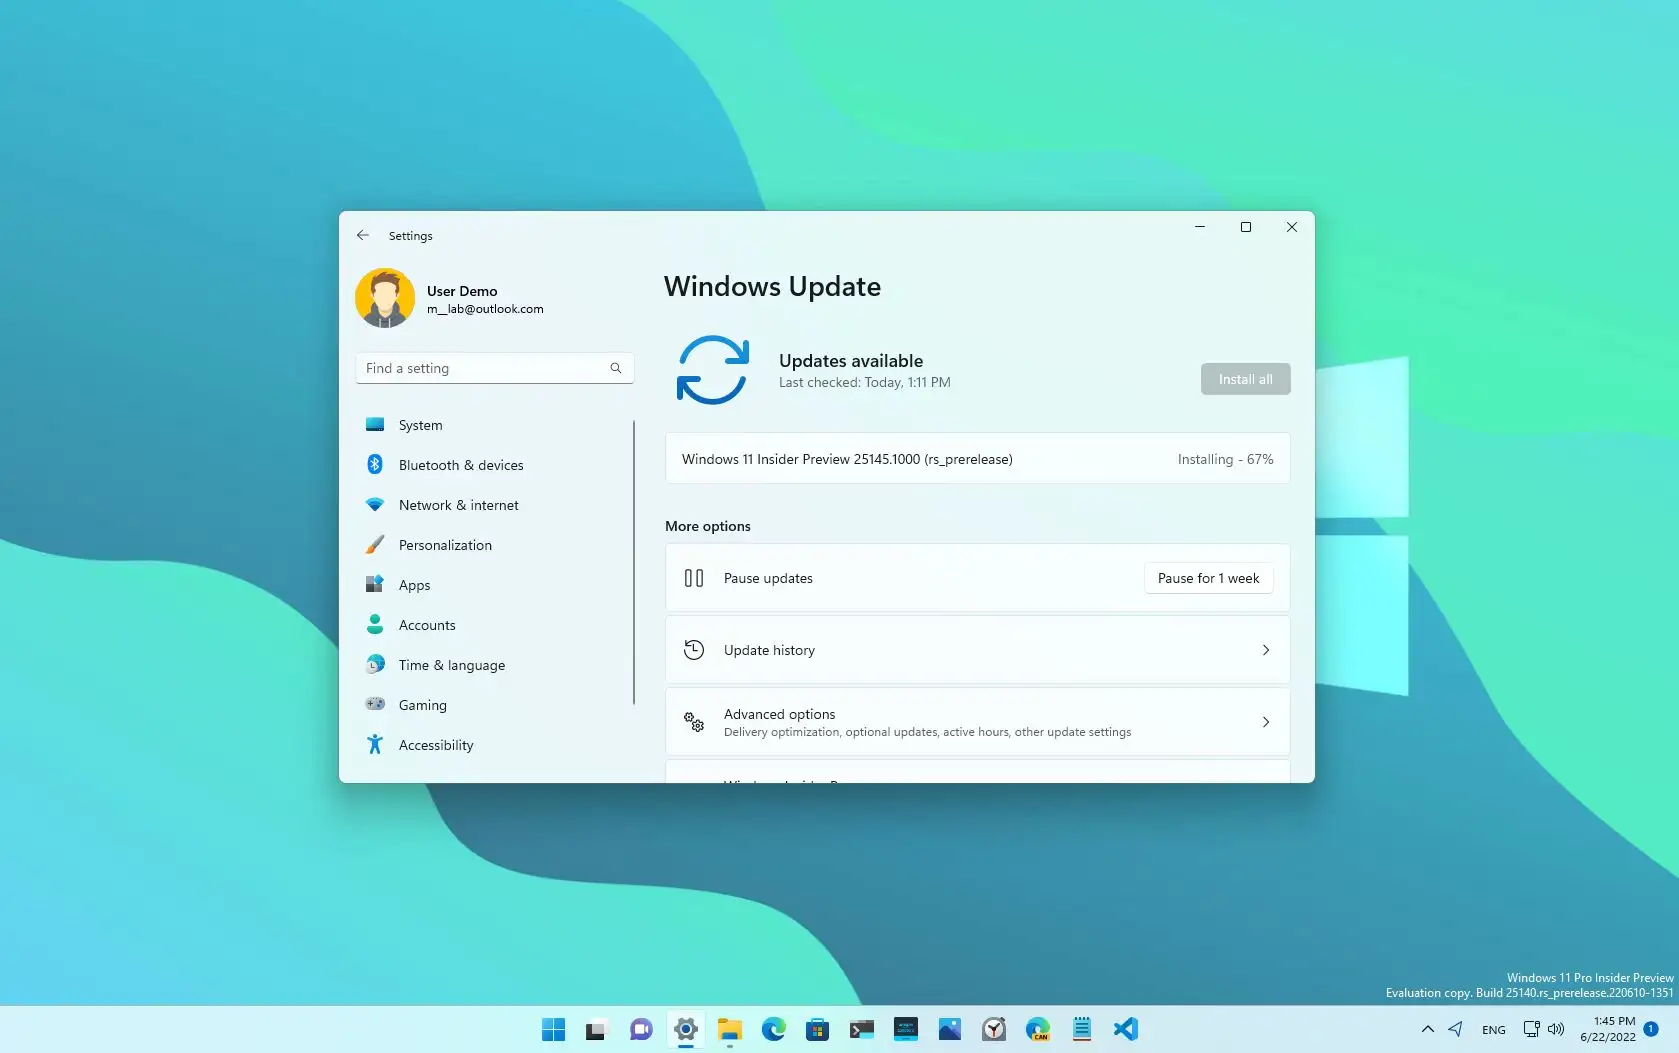Click the Windows Update refresh icon
Viewport: 1679px width, 1053px height.
tap(712, 370)
